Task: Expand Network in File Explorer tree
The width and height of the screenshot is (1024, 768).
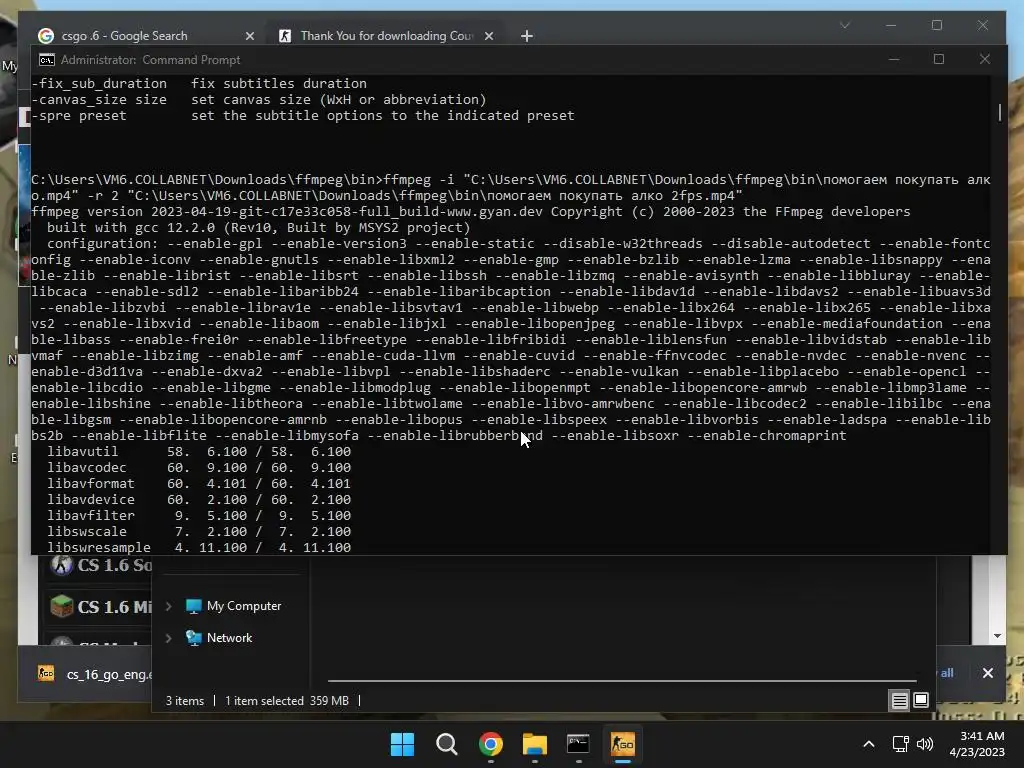Action: pos(168,638)
